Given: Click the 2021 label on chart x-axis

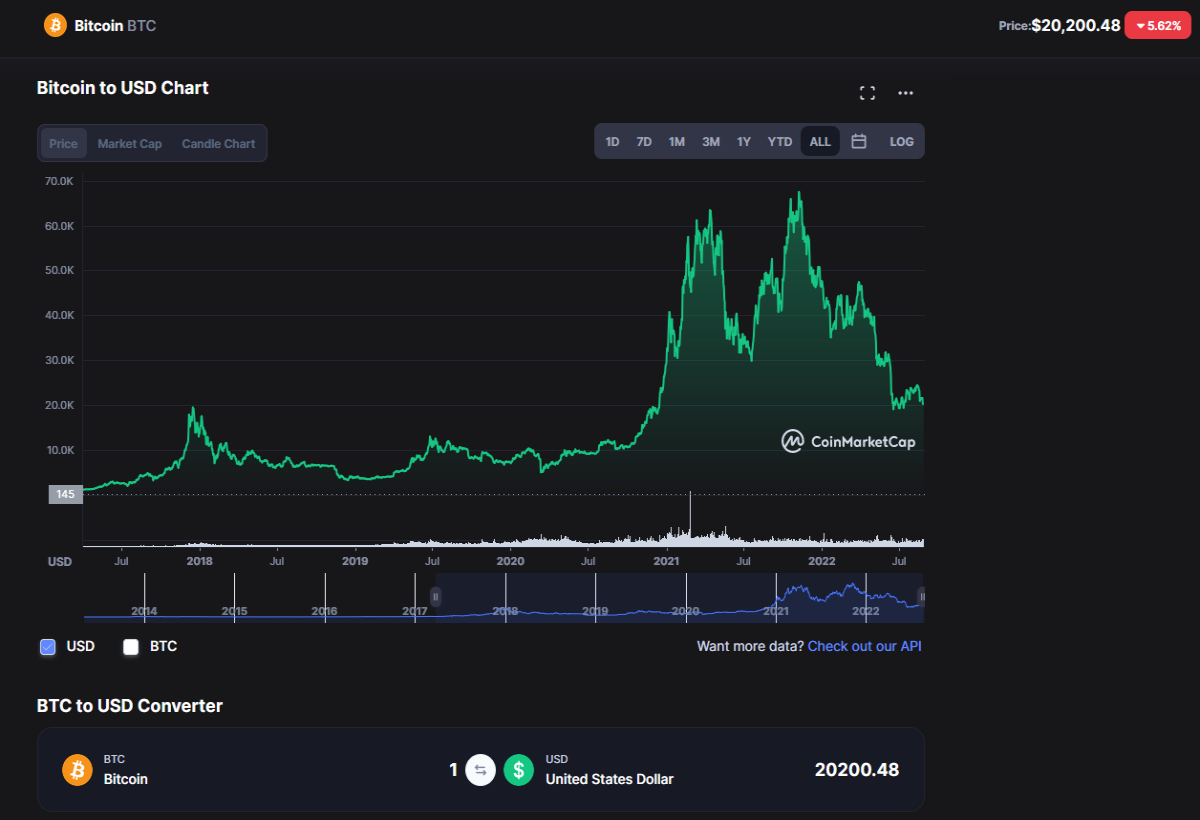Looking at the screenshot, I should [x=667, y=561].
